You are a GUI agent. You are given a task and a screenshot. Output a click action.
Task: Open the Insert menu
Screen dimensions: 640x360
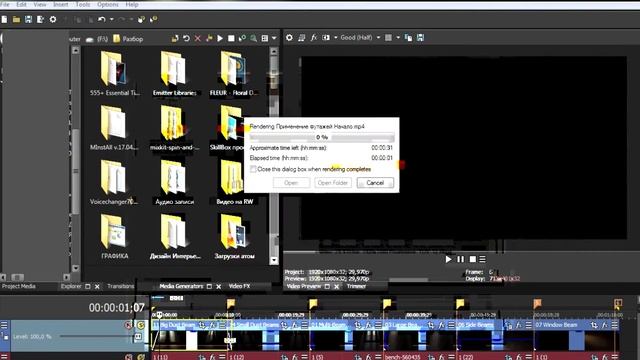60,4
